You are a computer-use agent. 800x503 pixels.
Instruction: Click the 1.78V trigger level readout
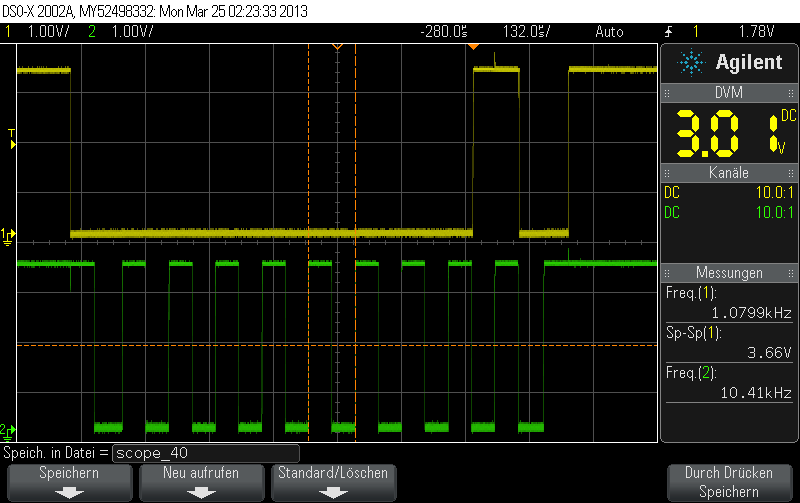click(x=757, y=32)
